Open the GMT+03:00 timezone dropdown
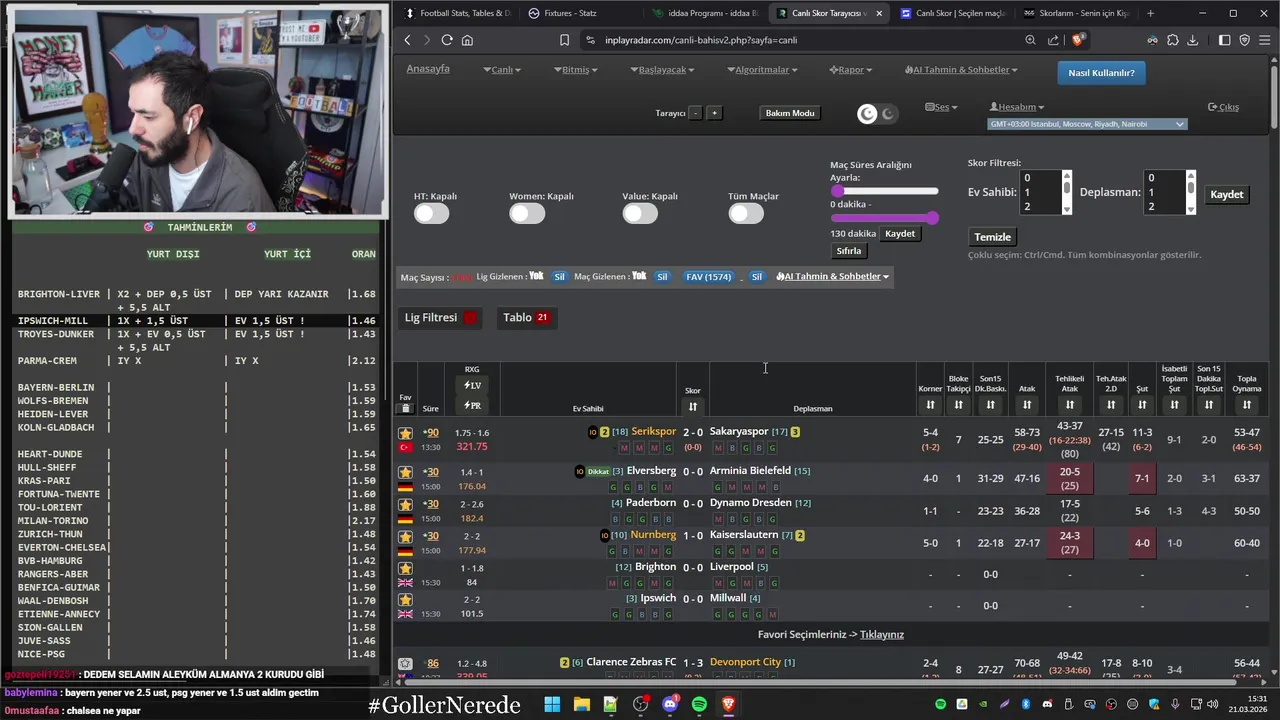Viewport: 1280px width, 720px height. click(1086, 124)
